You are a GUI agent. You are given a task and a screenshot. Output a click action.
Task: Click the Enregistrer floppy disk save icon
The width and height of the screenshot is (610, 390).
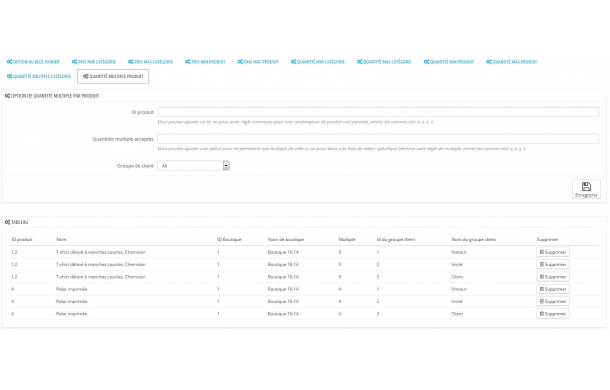tap(586, 186)
